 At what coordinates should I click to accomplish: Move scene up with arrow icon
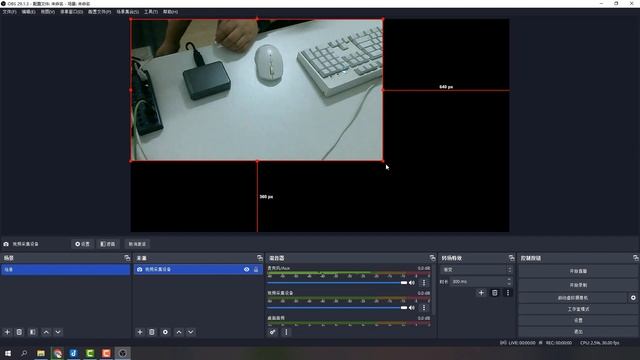pos(46,332)
